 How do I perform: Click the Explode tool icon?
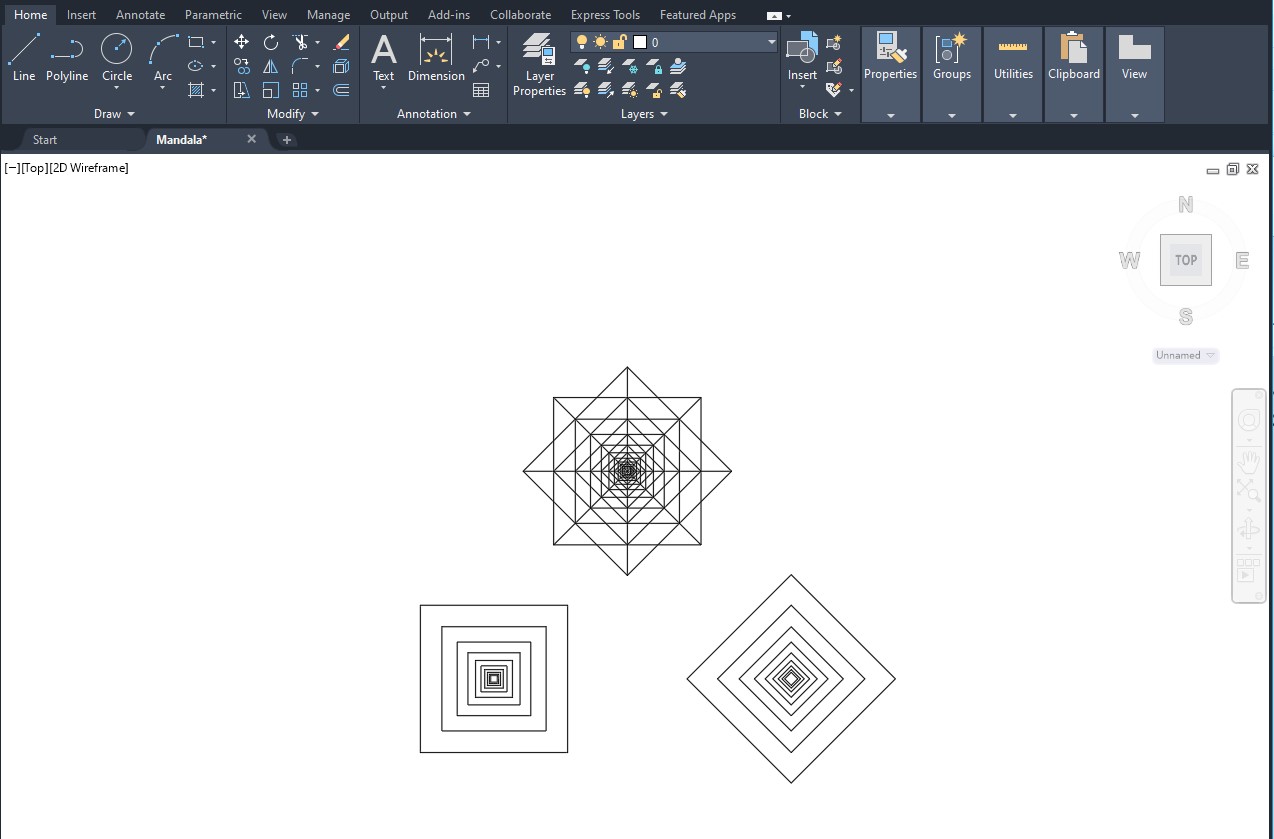(341, 66)
